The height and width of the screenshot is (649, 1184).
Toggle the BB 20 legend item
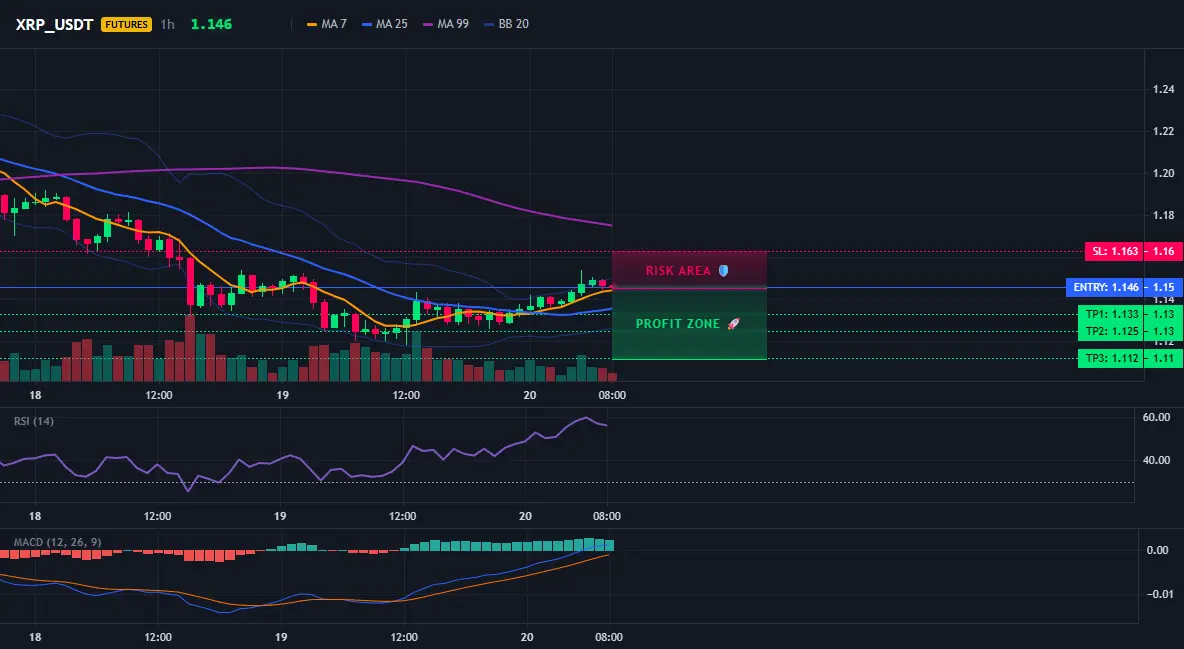point(507,24)
